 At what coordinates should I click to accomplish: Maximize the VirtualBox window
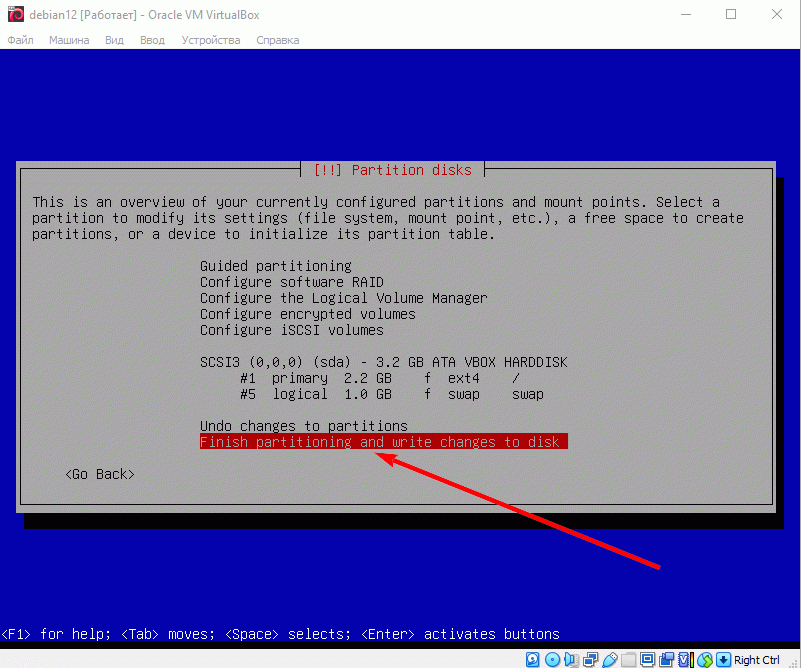click(731, 14)
